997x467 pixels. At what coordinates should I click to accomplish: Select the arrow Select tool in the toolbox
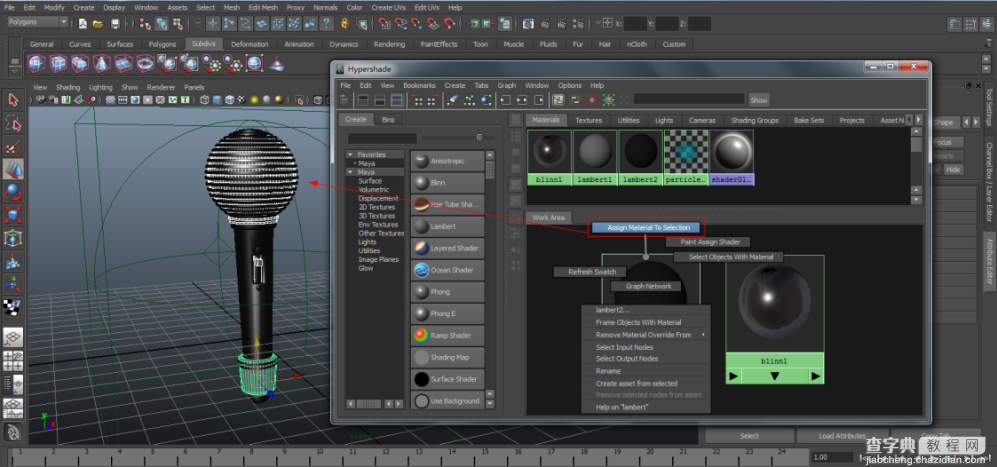coord(13,101)
